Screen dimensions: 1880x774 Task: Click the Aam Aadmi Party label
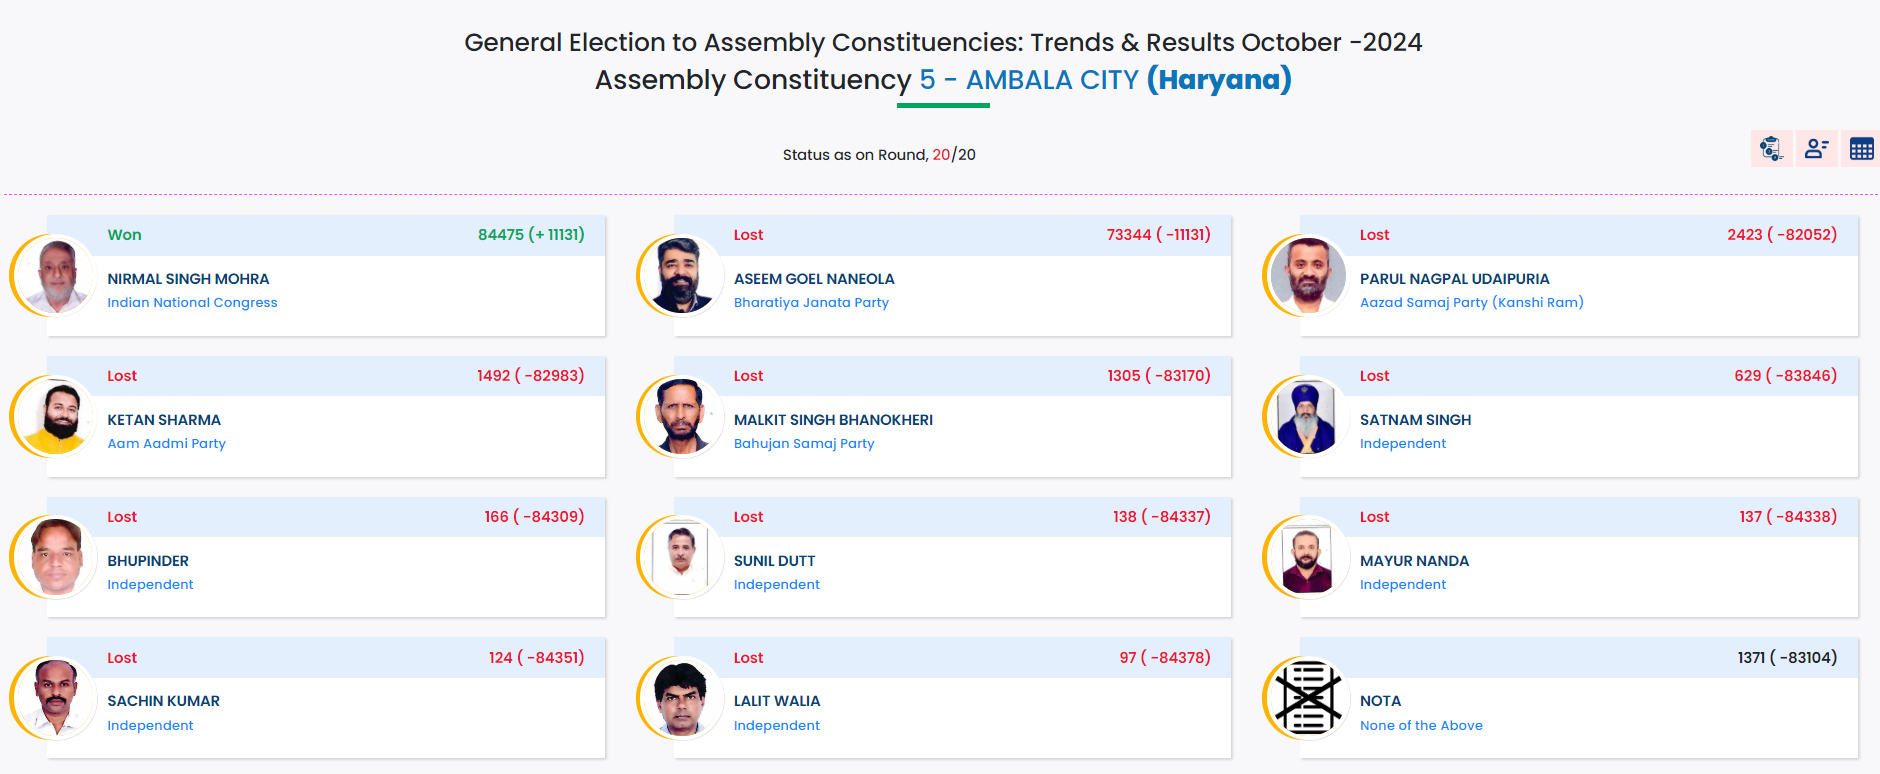click(166, 444)
